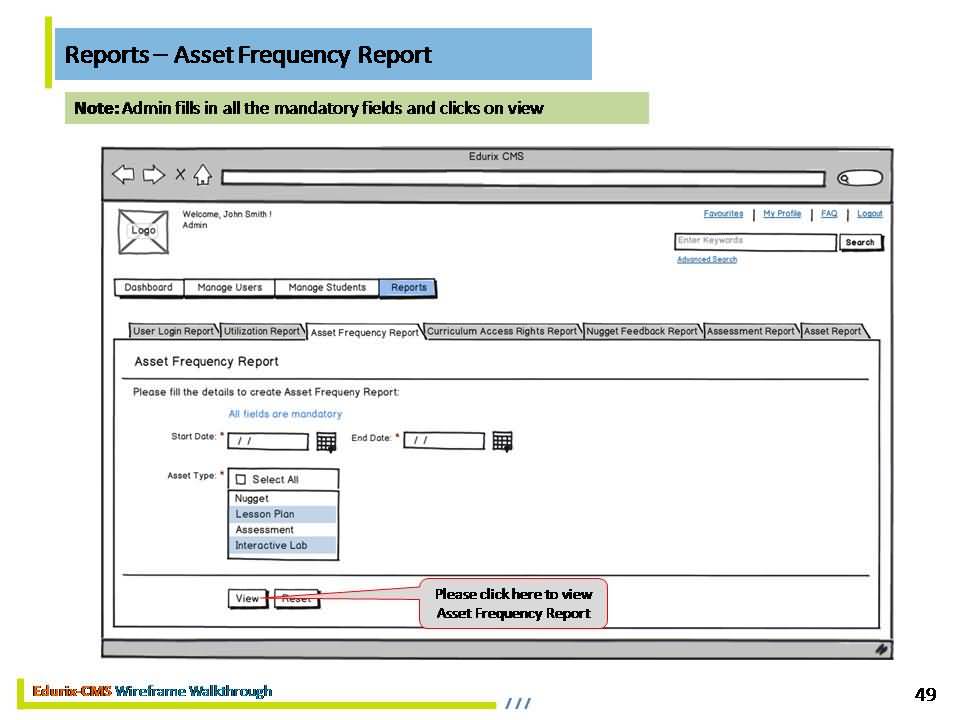
Task: Click the Start Date input field
Action: (267, 441)
